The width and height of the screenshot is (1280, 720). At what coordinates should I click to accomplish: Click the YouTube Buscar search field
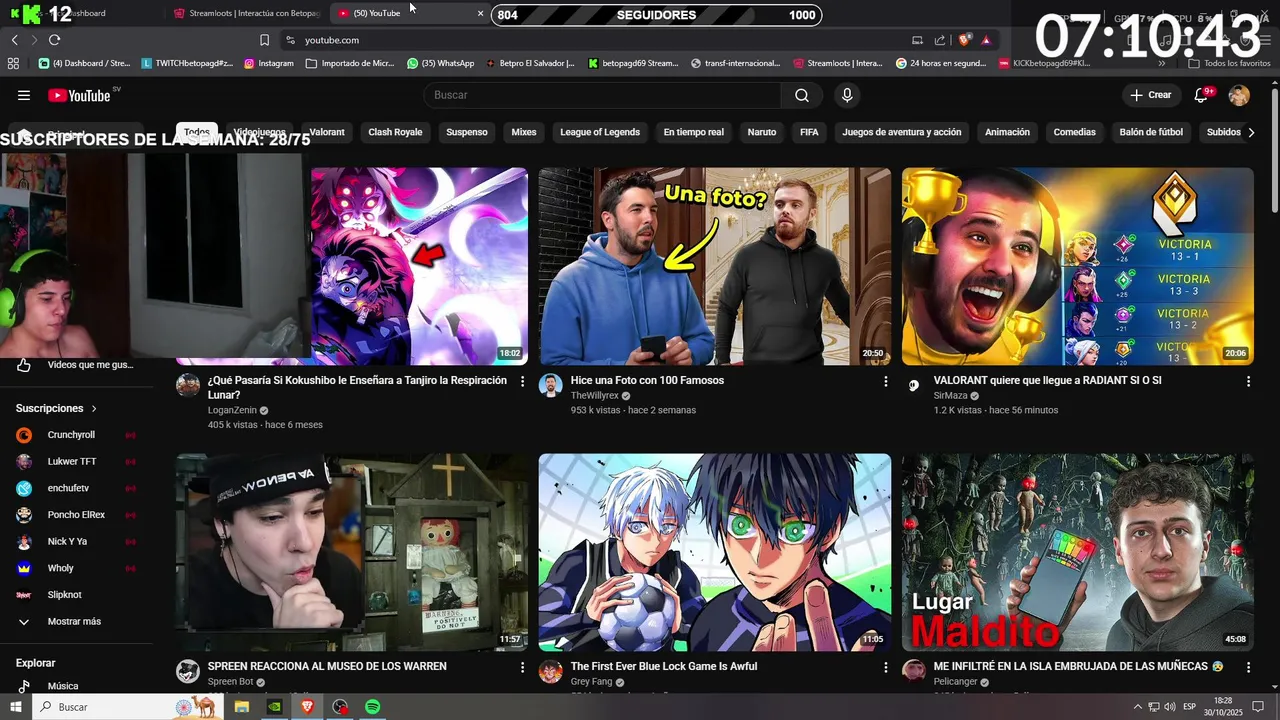[603, 95]
